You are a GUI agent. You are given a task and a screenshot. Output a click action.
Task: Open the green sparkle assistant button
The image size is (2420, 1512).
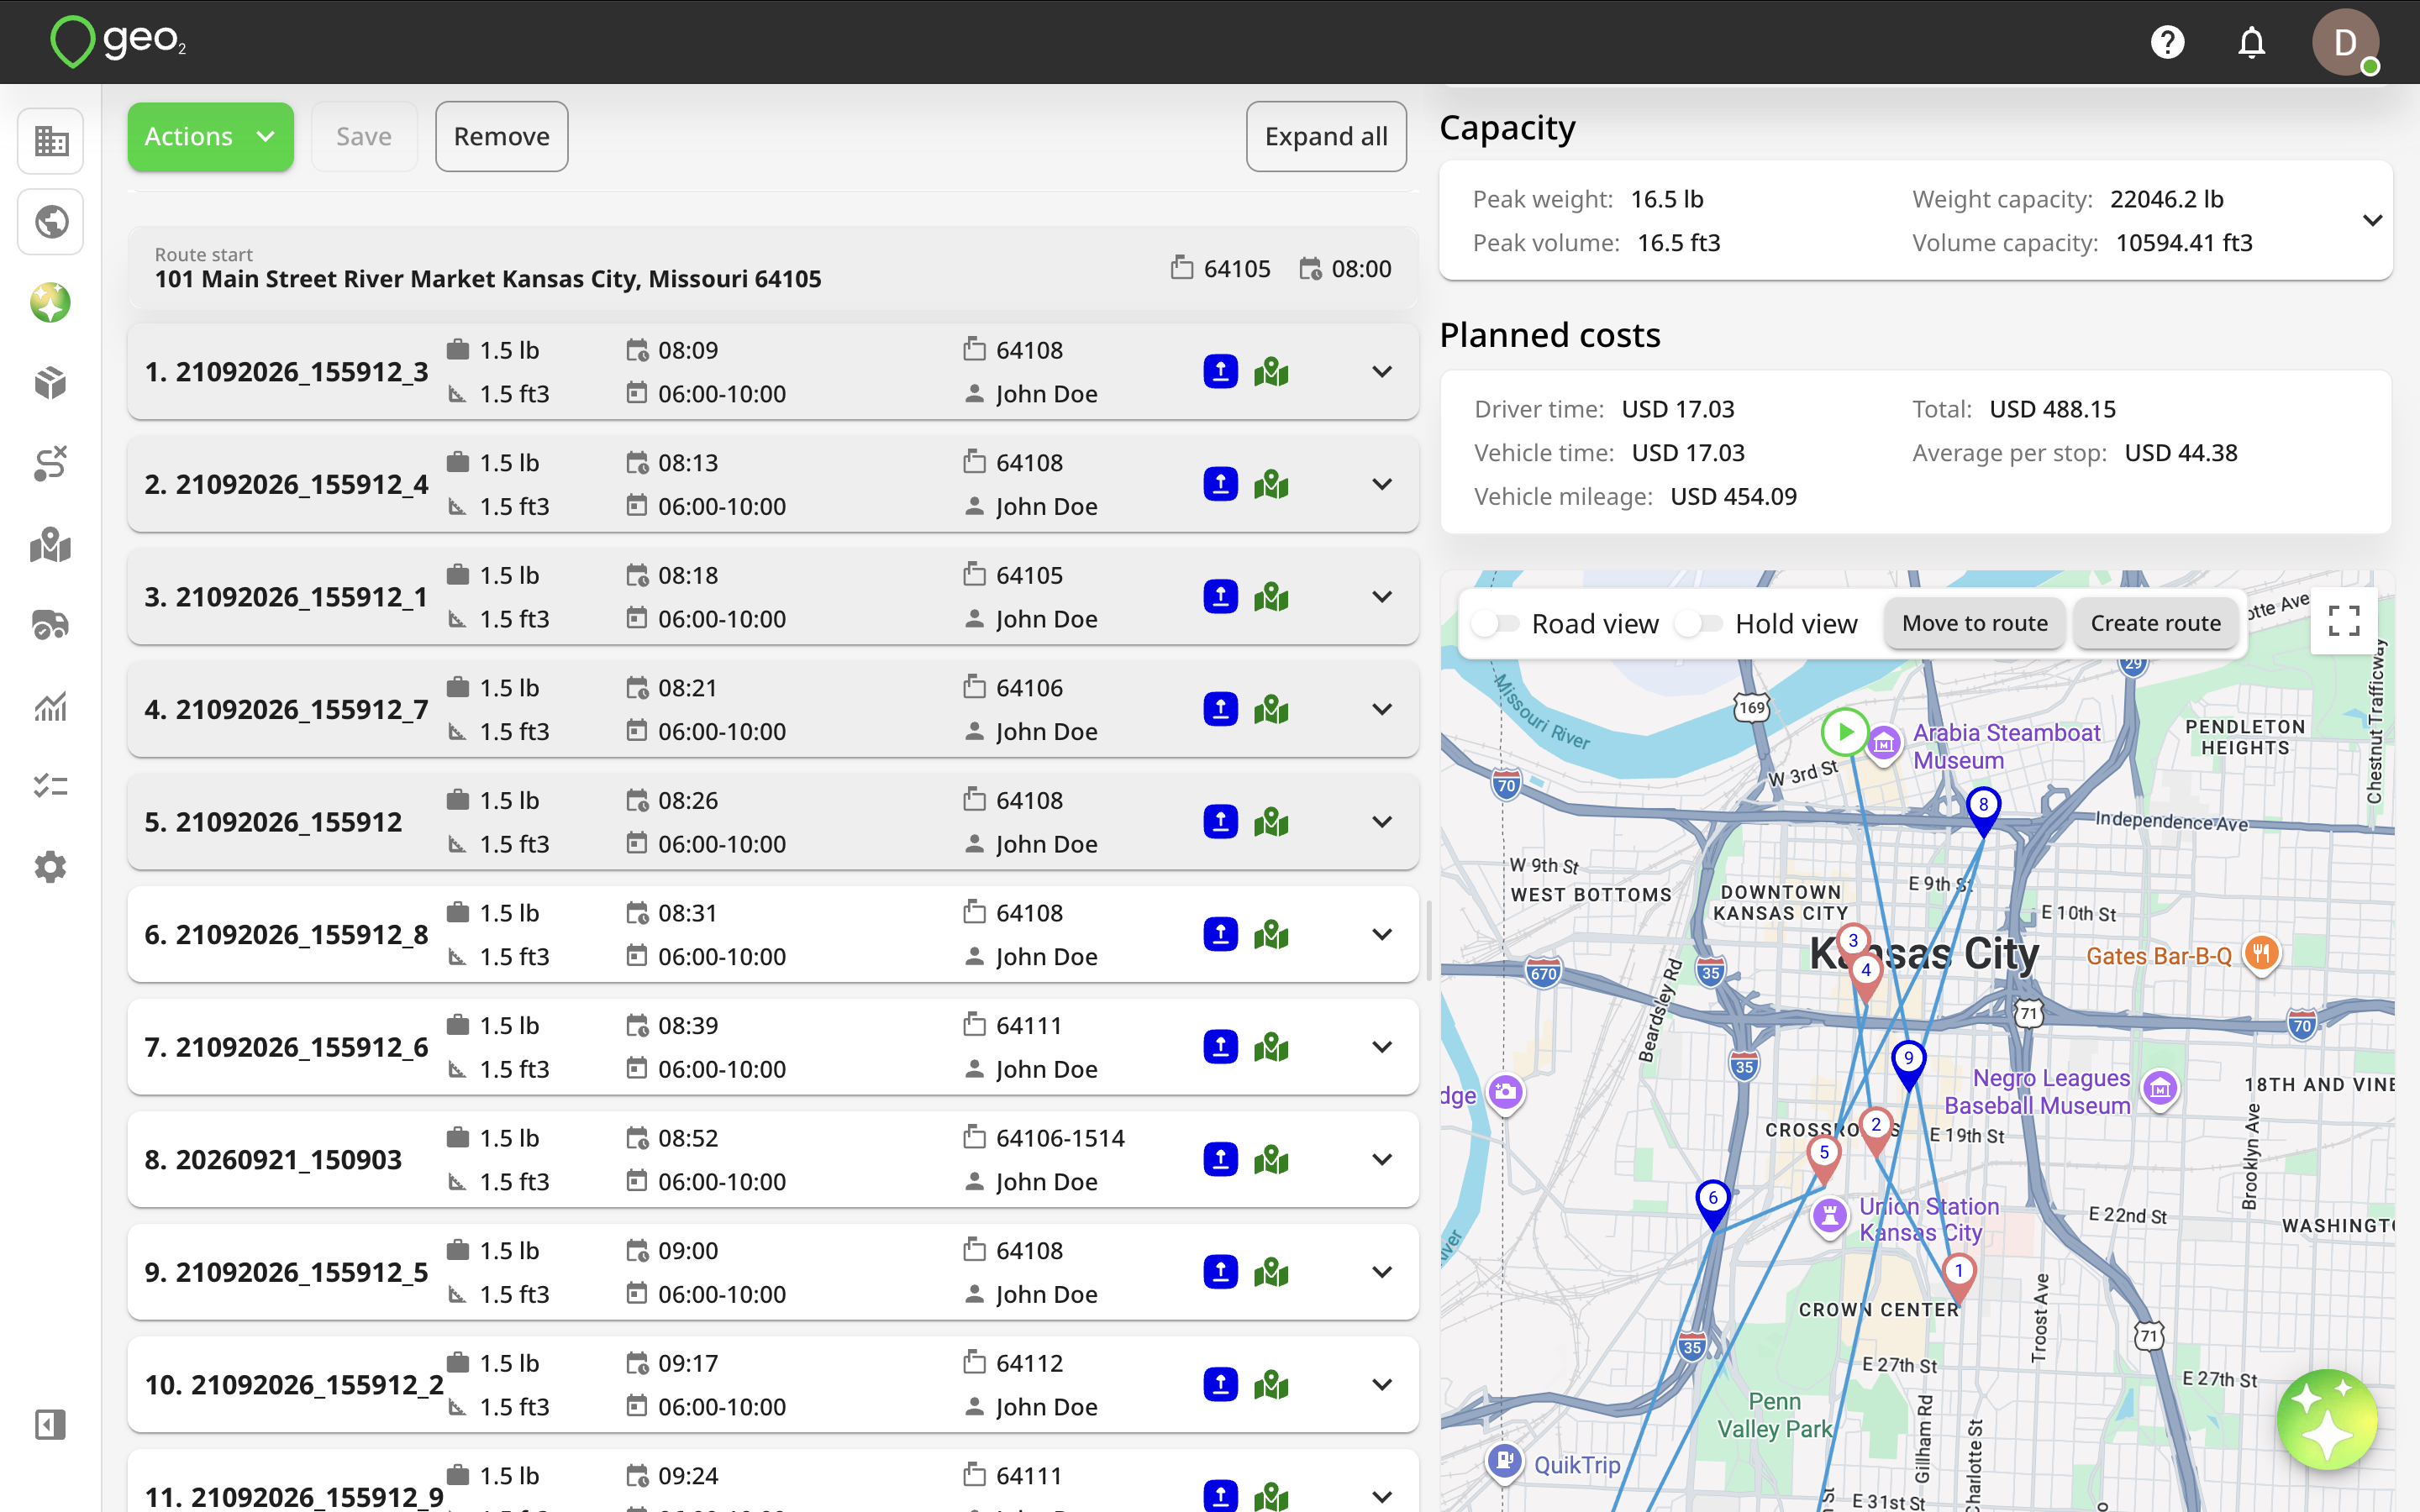pyautogui.click(x=2327, y=1419)
